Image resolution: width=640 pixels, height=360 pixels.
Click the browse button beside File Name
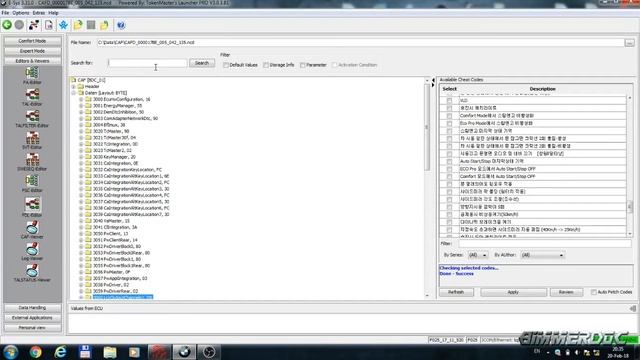629,42
